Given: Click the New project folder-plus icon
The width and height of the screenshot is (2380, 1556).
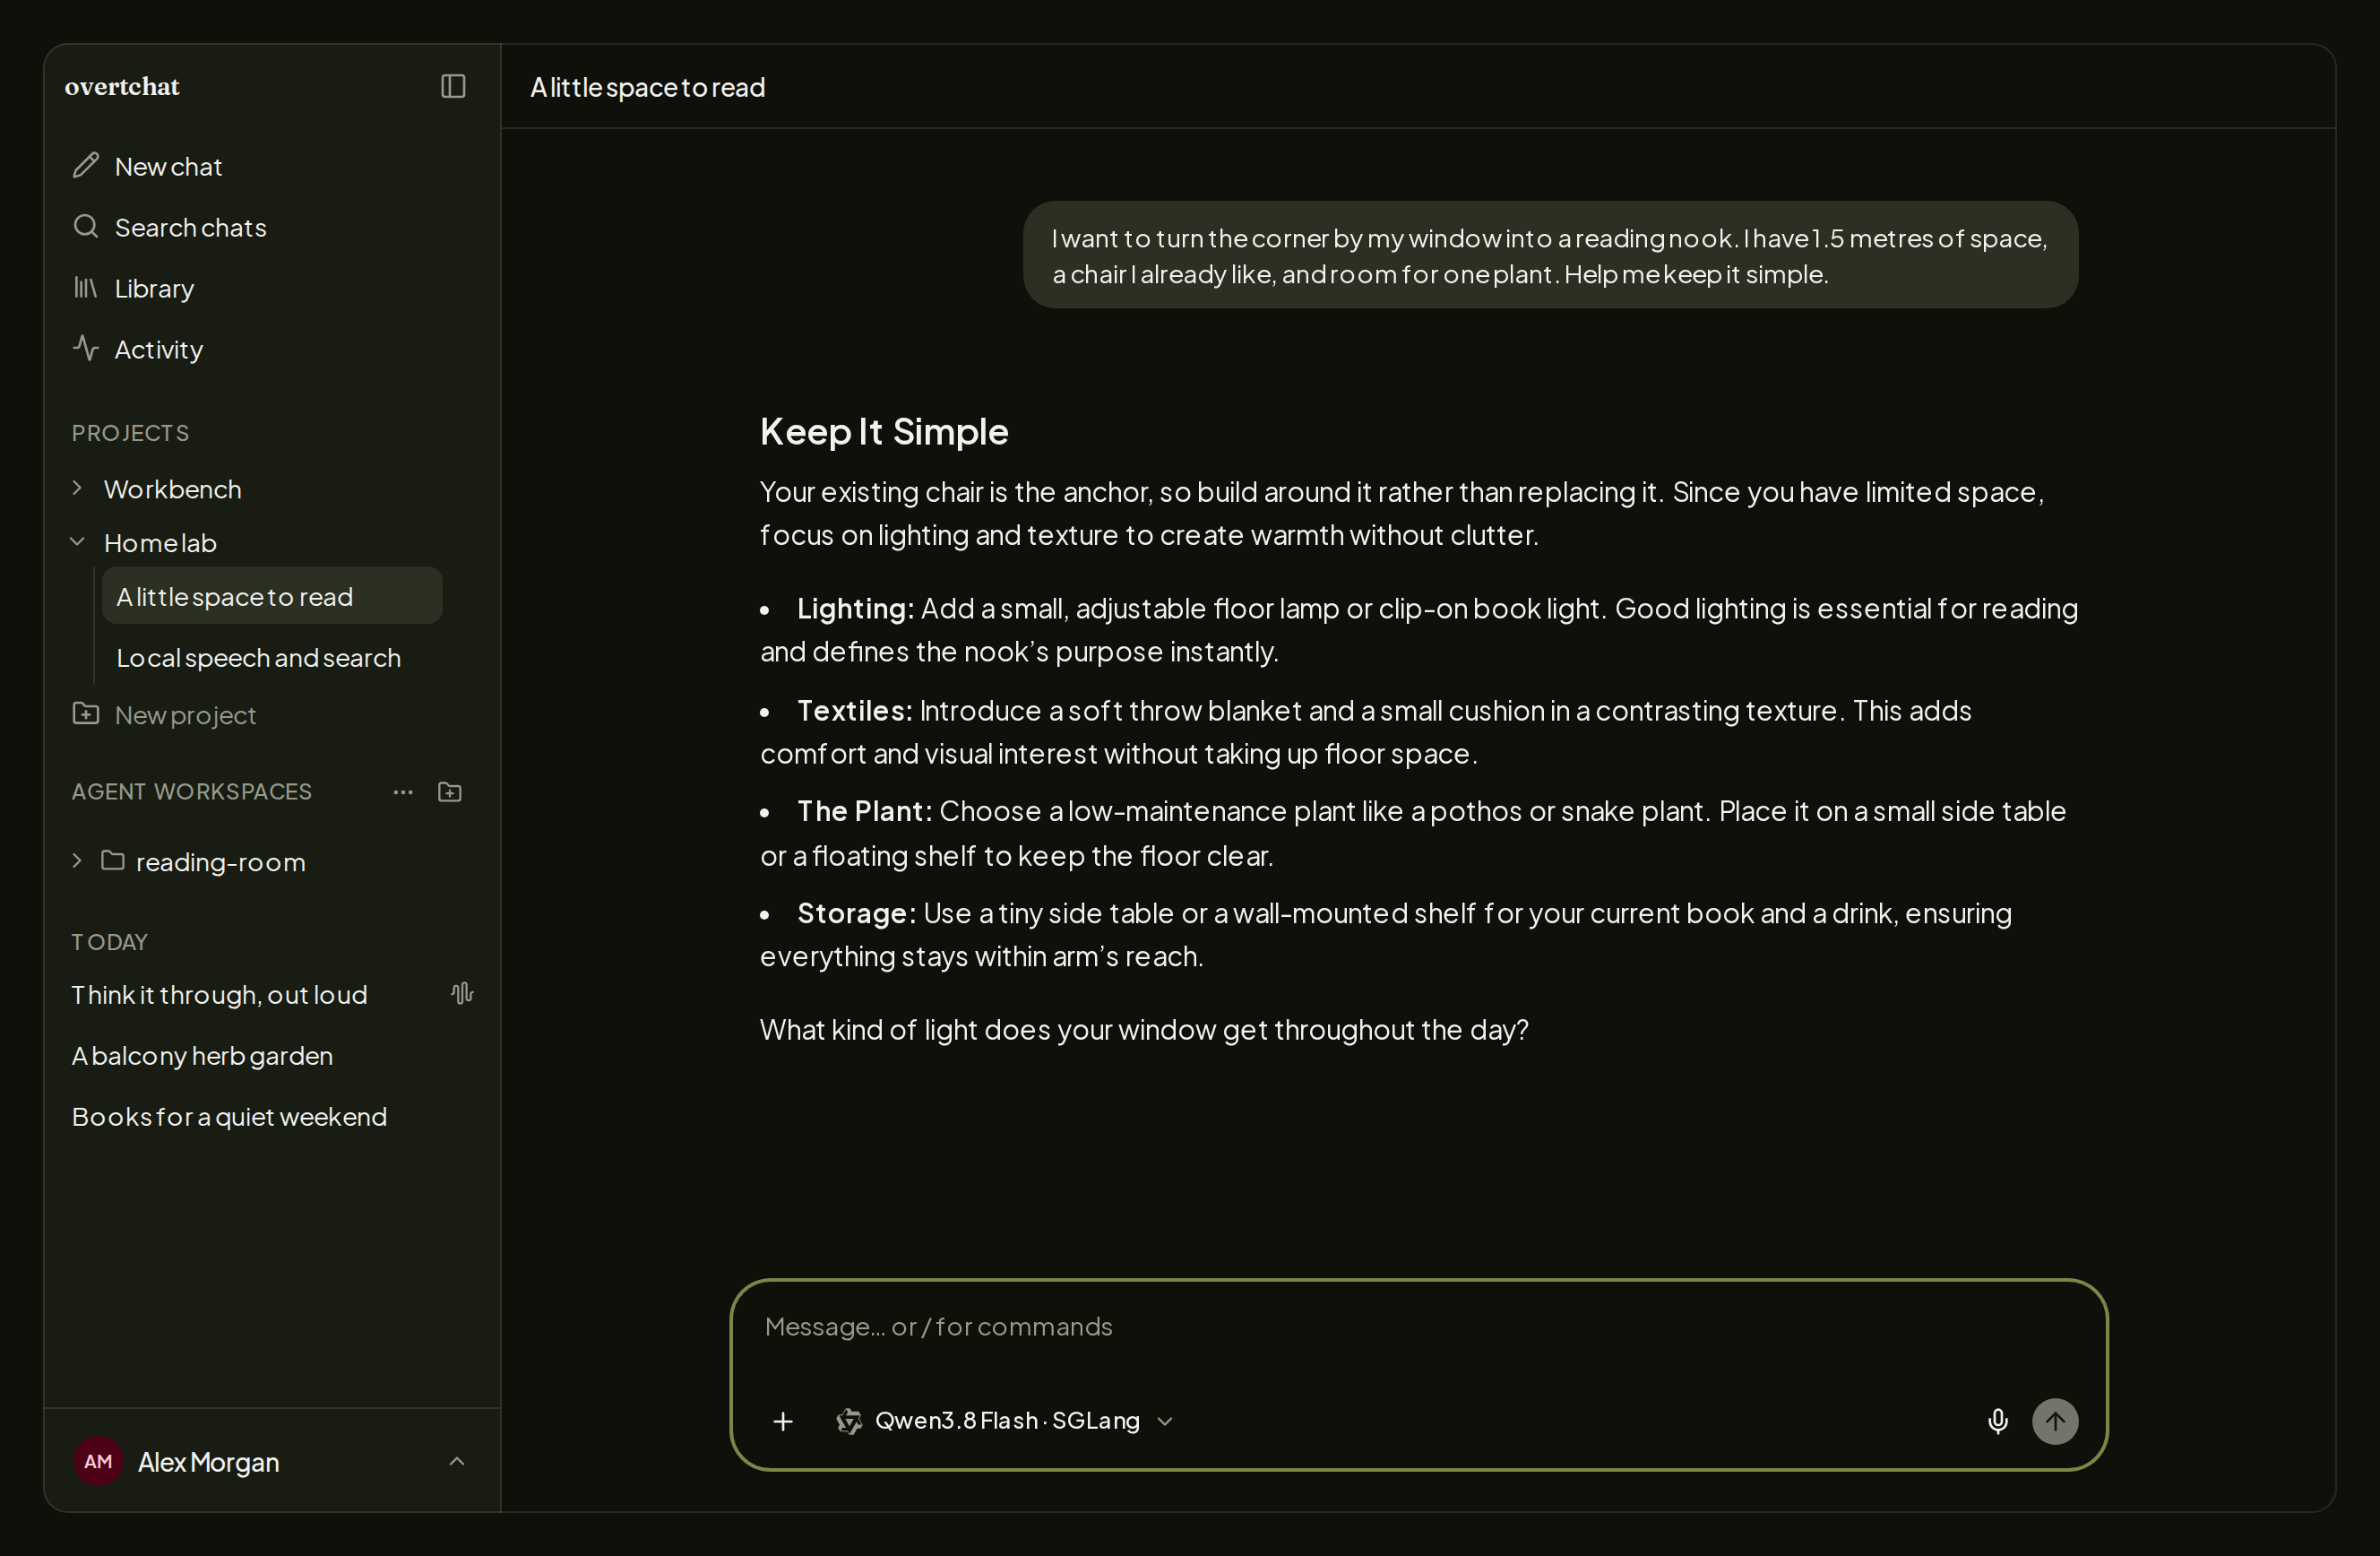Looking at the screenshot, I should (86, 713).
